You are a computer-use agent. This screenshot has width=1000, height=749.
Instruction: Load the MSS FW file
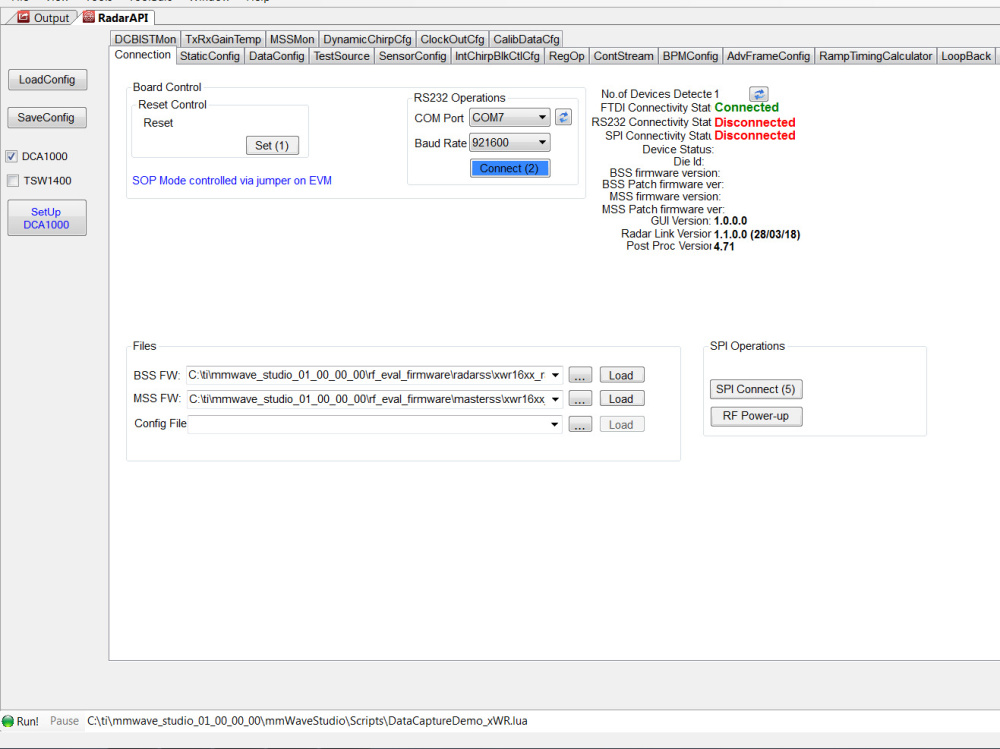coord(621,399)
